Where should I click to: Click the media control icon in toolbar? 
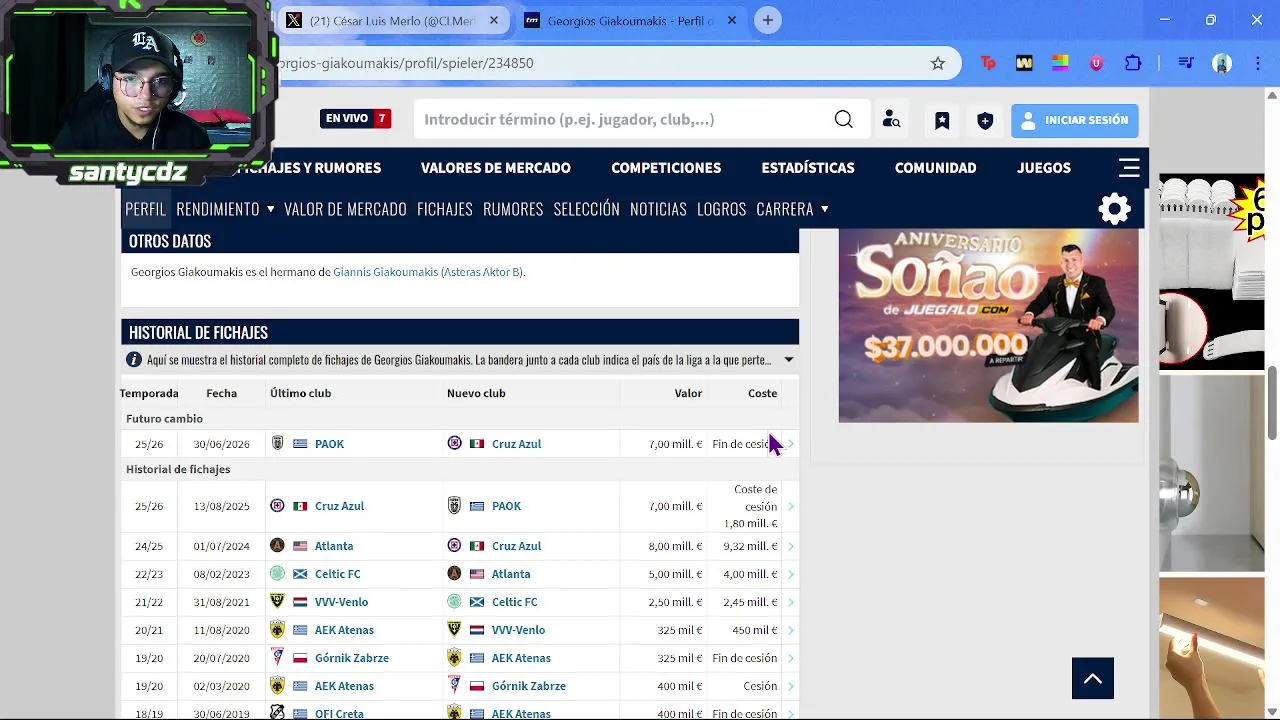tap(1186, 63)
